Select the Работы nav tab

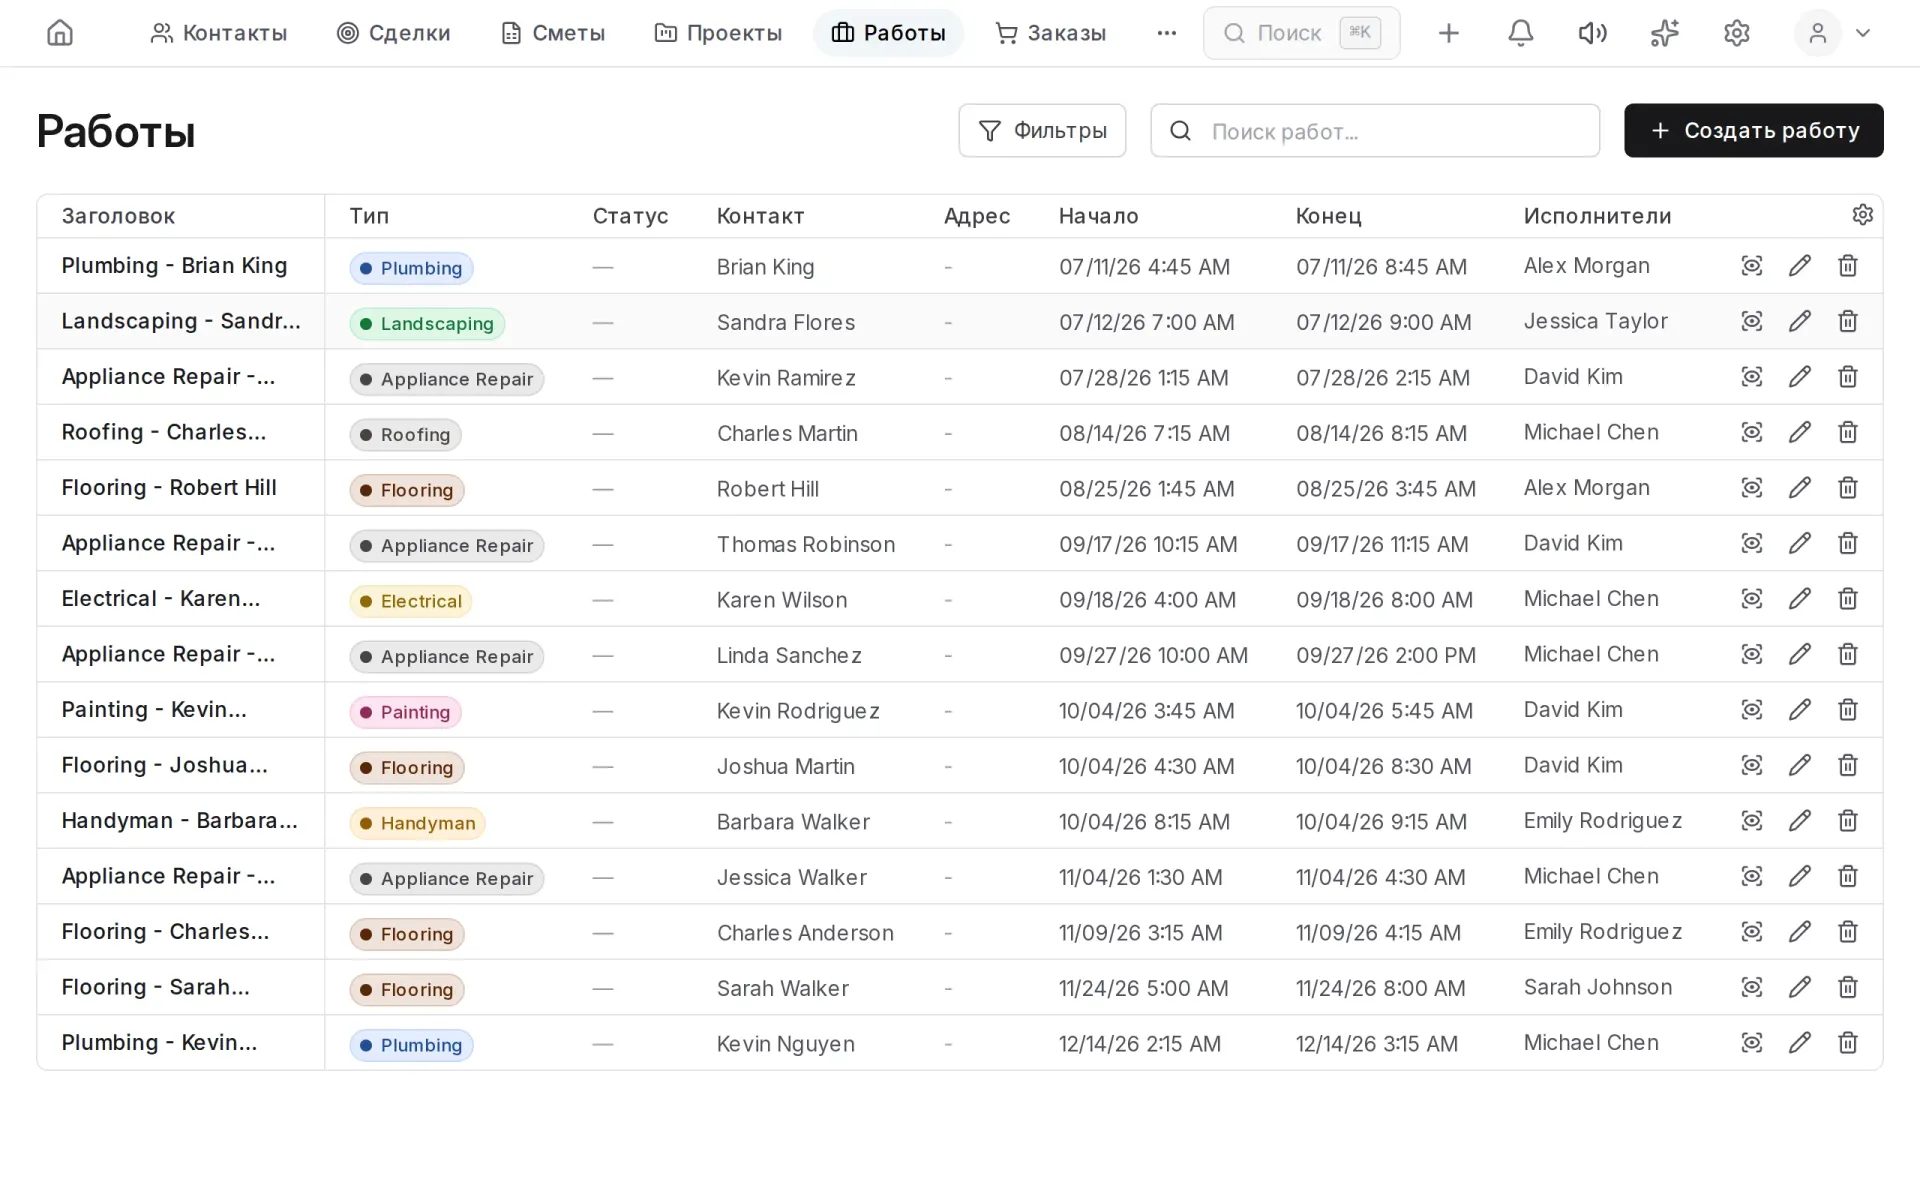[x=888, y=33]
